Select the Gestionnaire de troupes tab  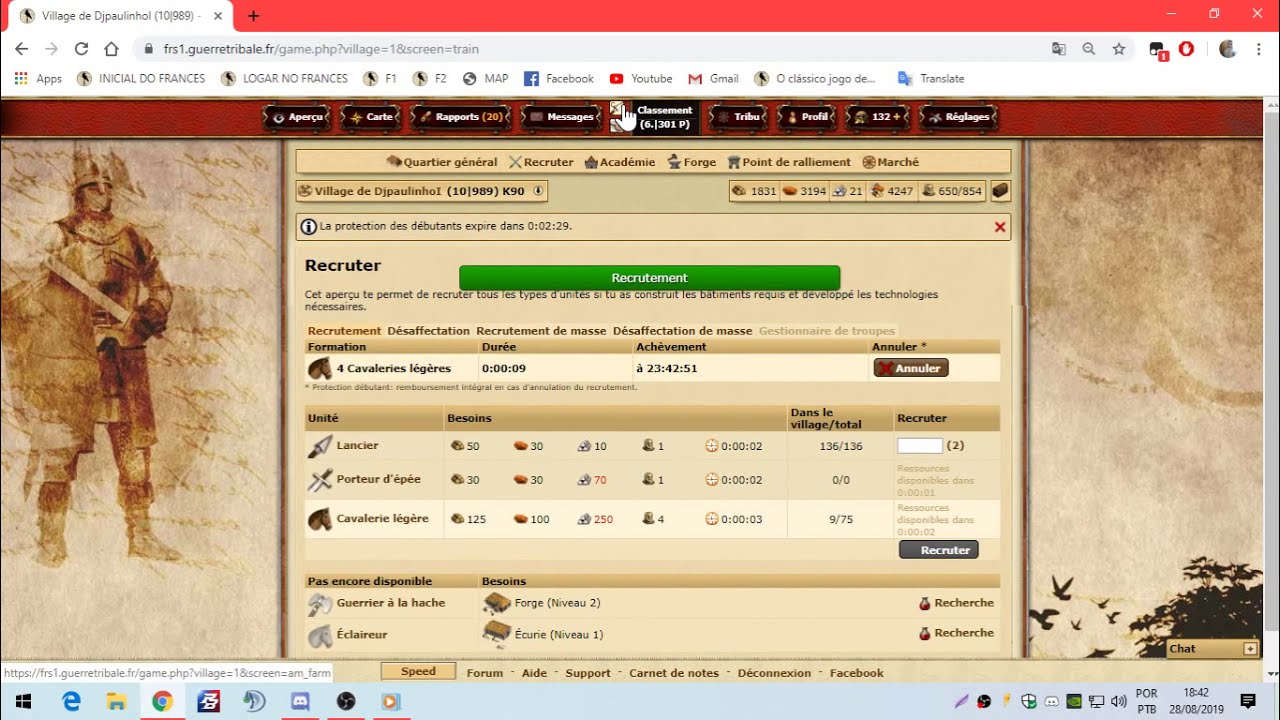[827, 331]
